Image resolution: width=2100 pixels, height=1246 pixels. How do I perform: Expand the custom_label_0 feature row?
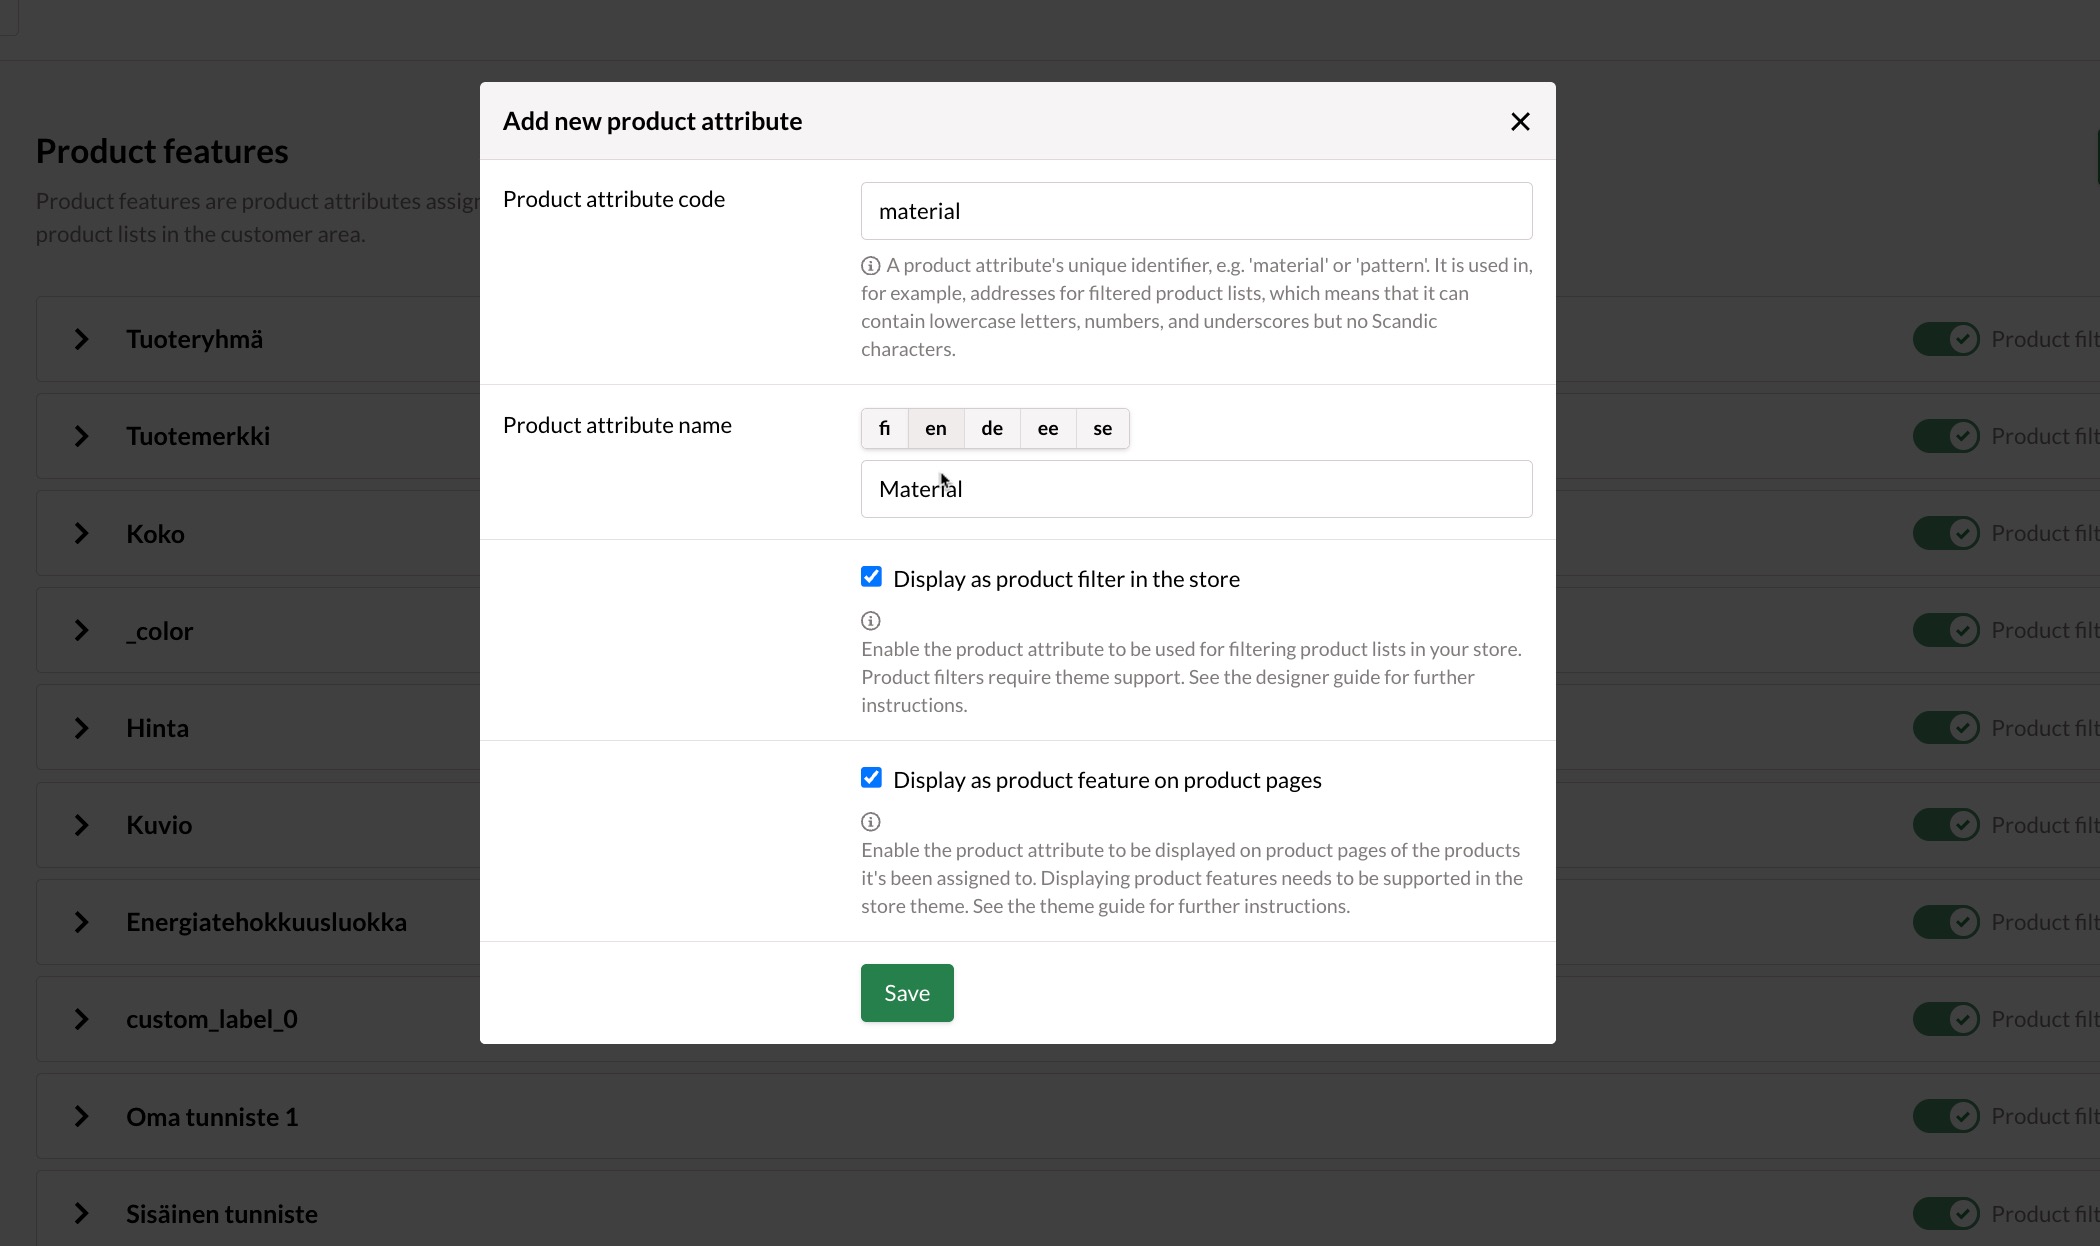coord(81,1019)
